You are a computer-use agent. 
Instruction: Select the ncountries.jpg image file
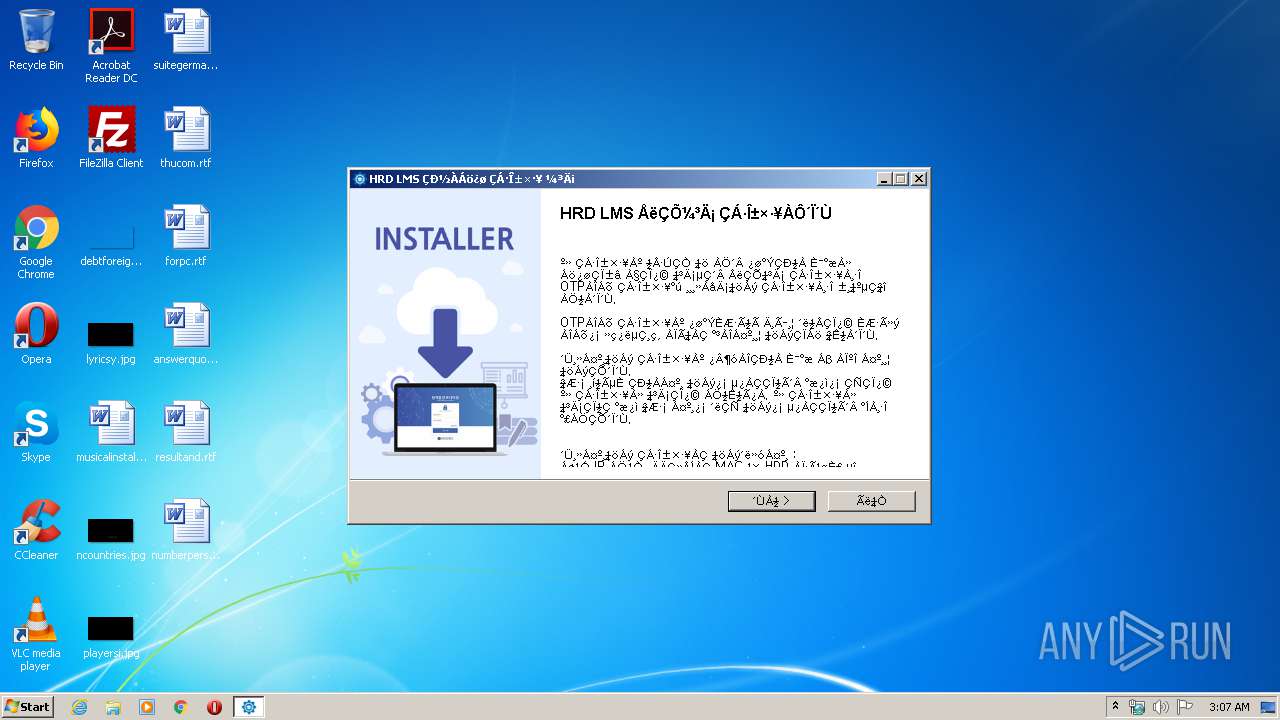click(x=111, y=539)
